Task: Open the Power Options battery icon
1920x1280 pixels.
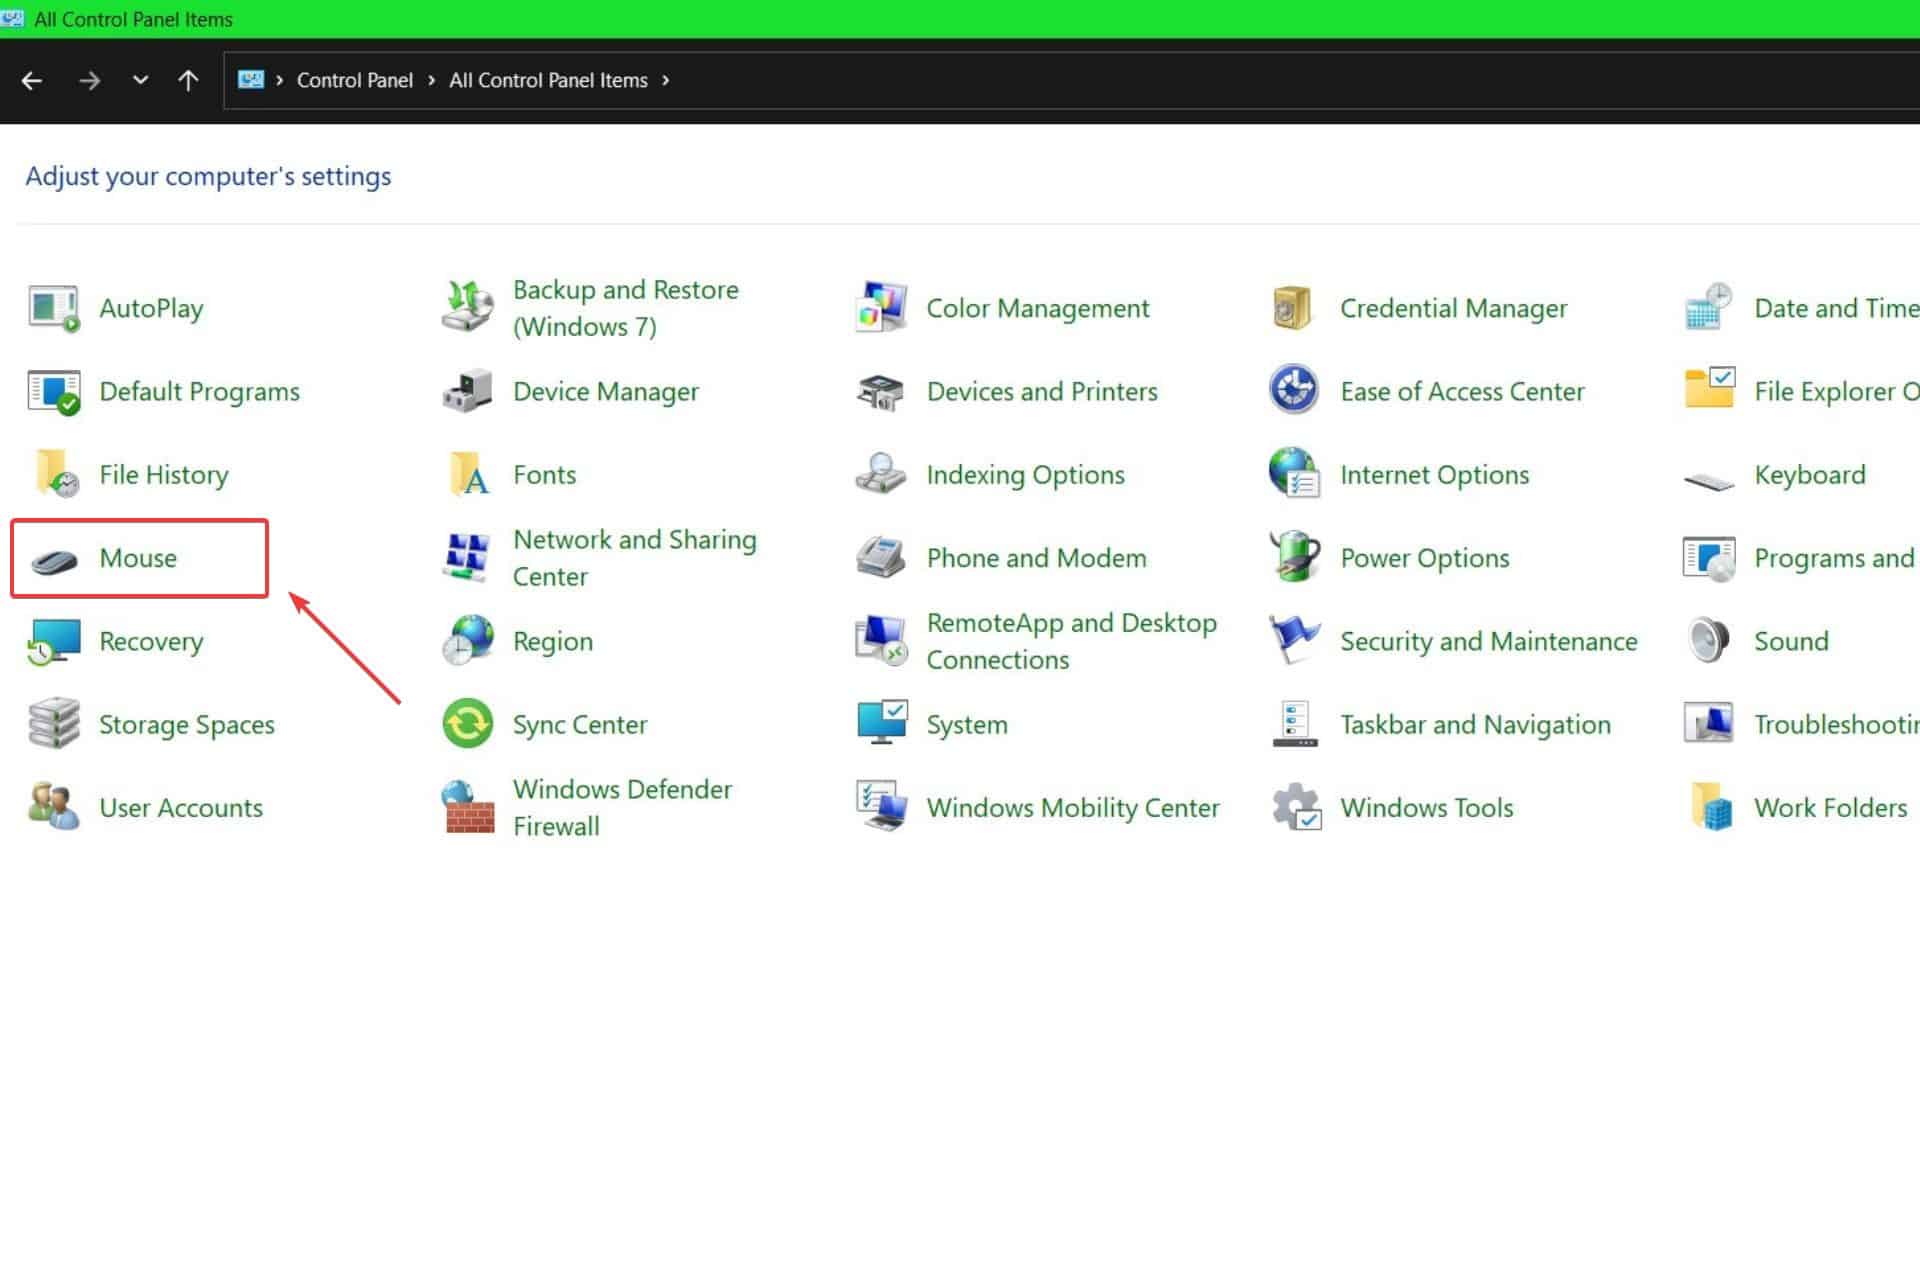Action: (1294, 557)
